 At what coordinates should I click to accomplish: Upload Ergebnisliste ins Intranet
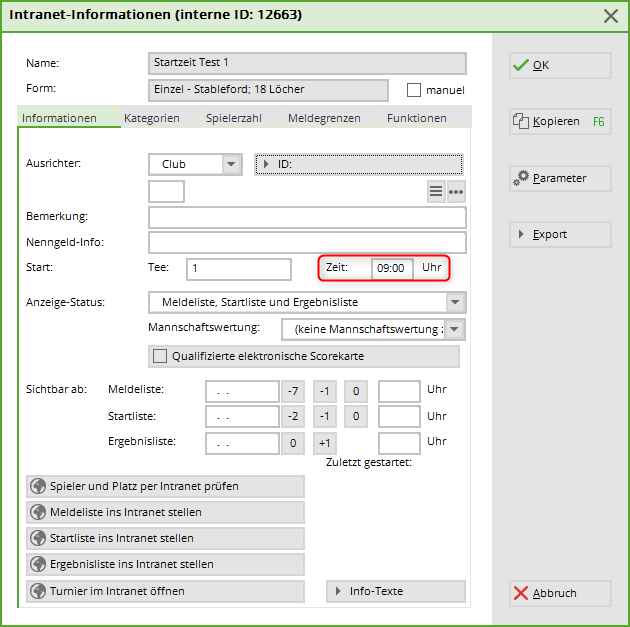(165, 564)
